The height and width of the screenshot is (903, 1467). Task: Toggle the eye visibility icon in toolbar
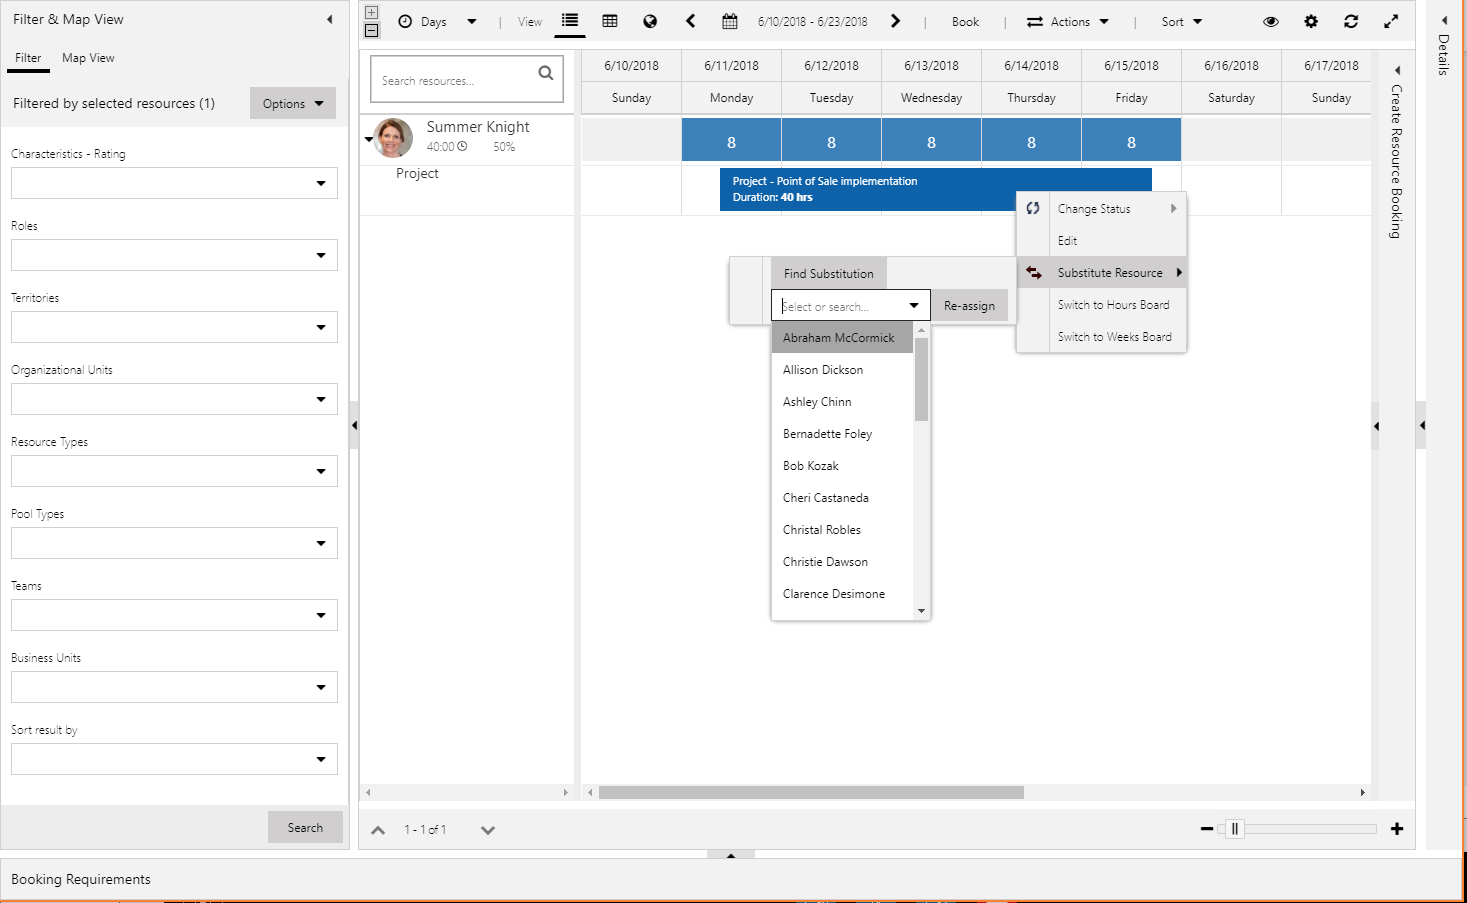[1271, 21]
